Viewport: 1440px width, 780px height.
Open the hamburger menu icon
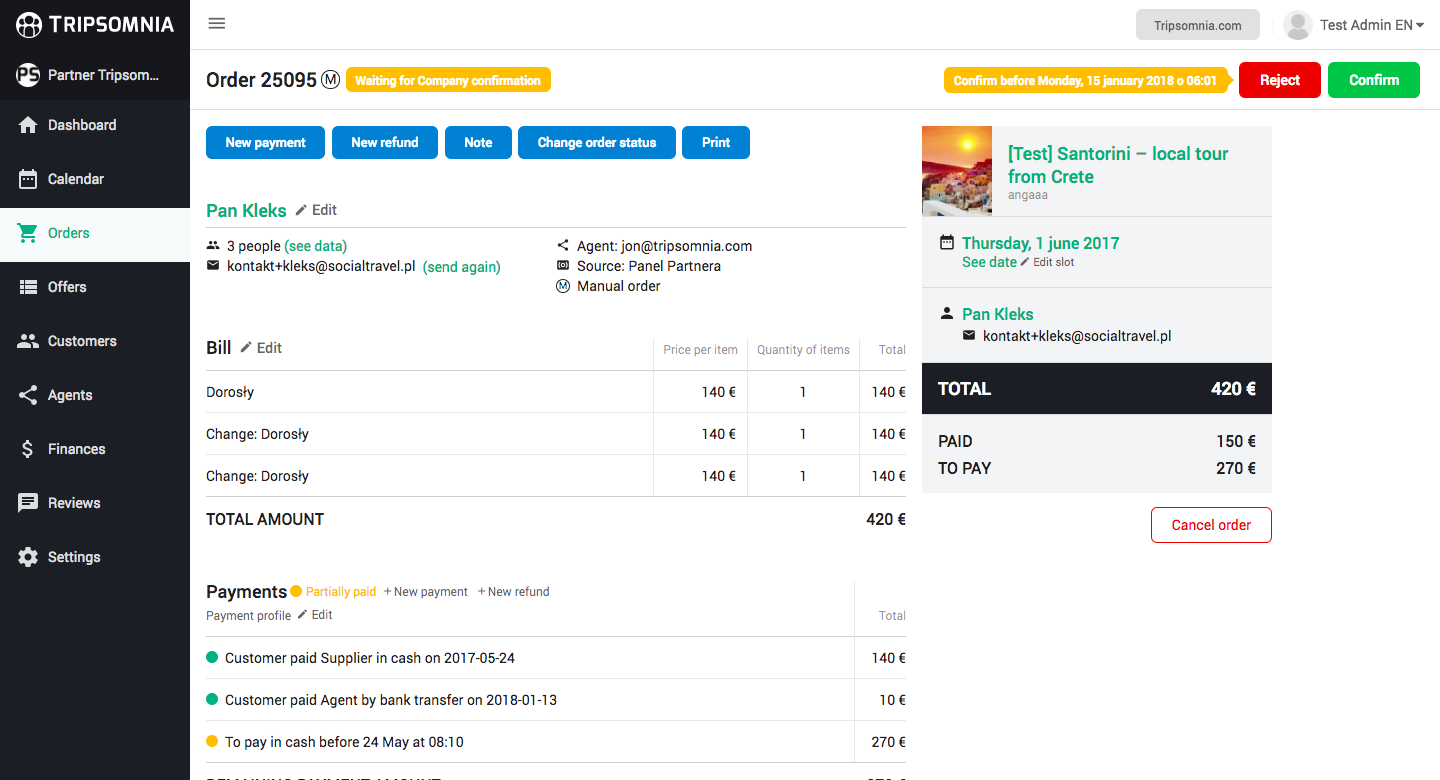[217, 24]
